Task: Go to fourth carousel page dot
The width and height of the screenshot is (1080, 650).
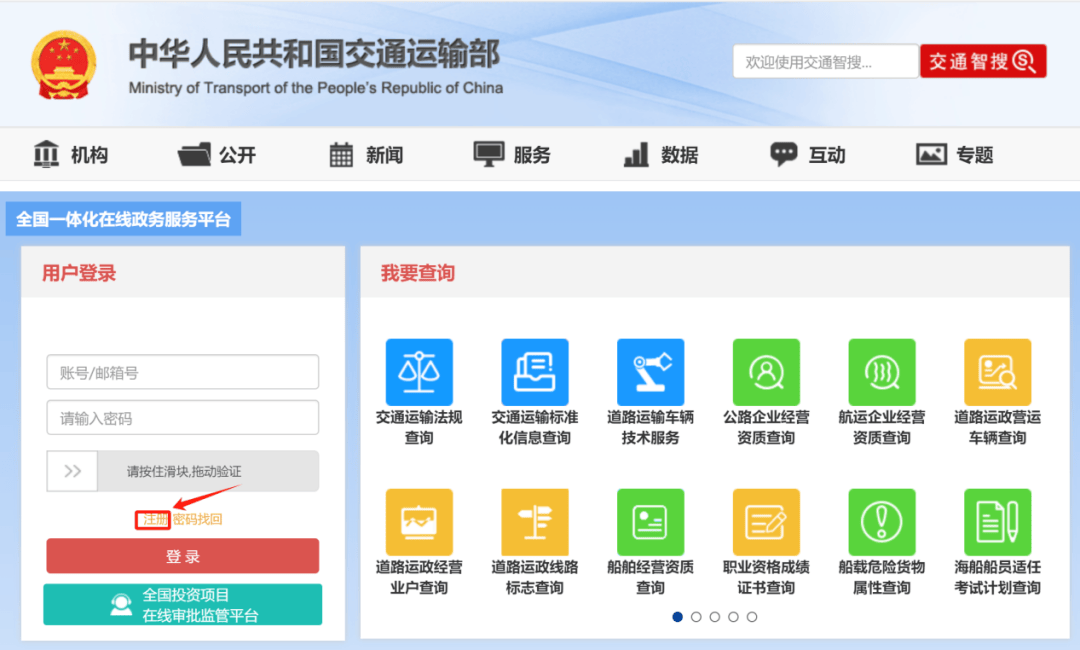Action: (x=733, y=617)
